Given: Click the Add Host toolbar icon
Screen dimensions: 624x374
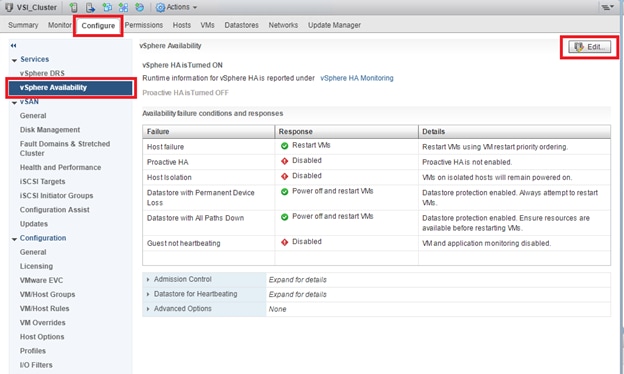Looking at the screenshot, I should [74, 7].
